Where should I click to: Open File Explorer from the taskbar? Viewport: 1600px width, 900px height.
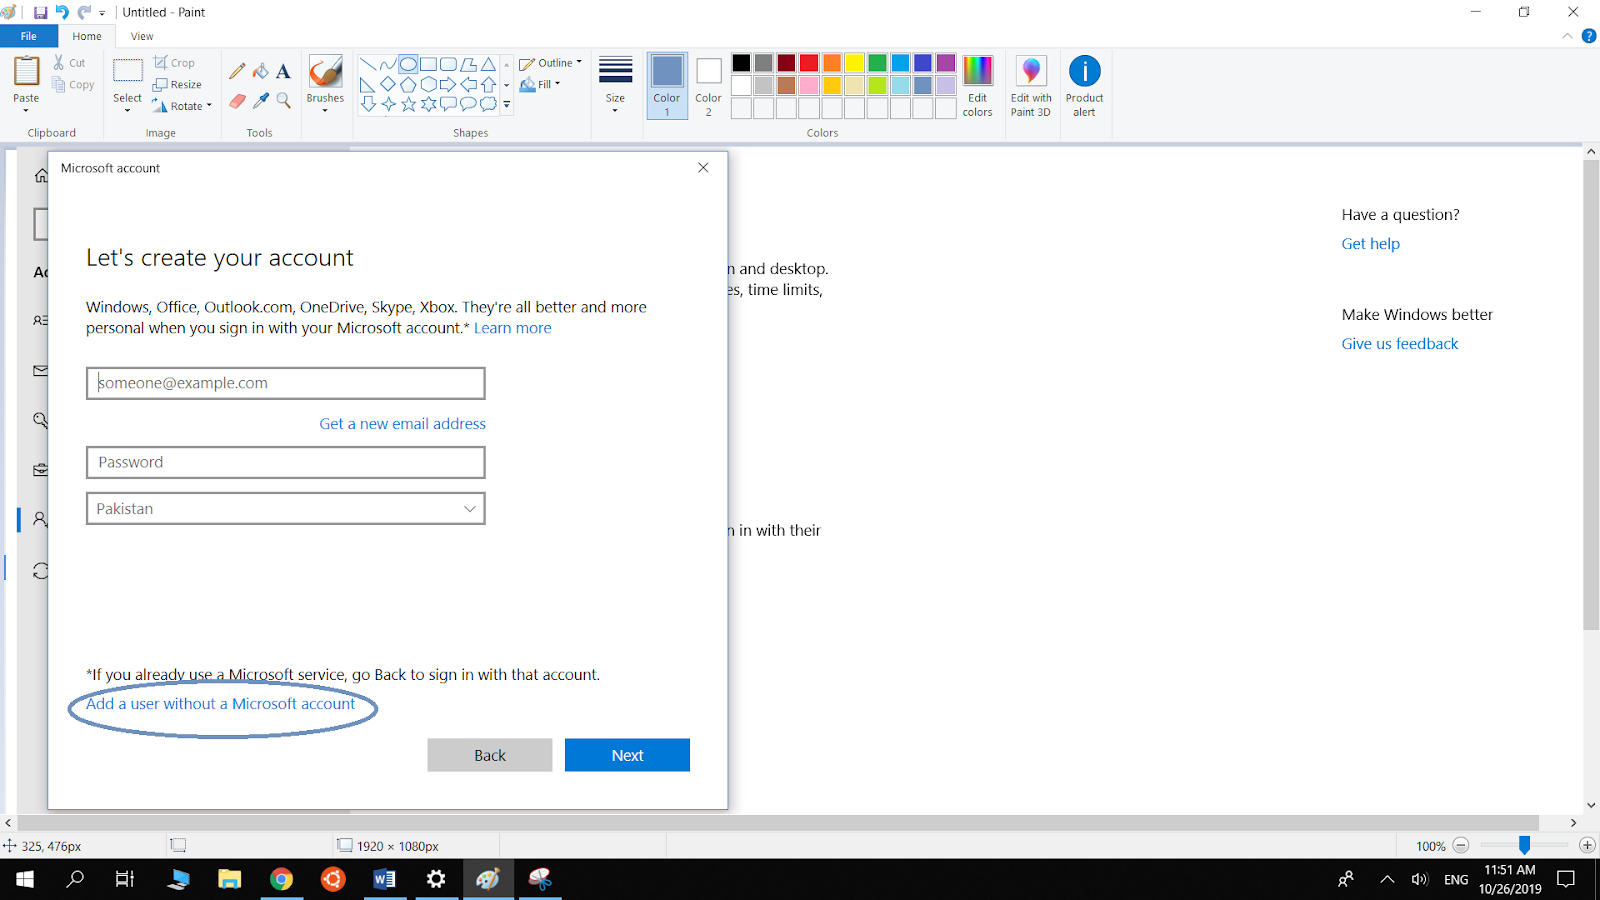pyautogui.click(x=230, y=879)
